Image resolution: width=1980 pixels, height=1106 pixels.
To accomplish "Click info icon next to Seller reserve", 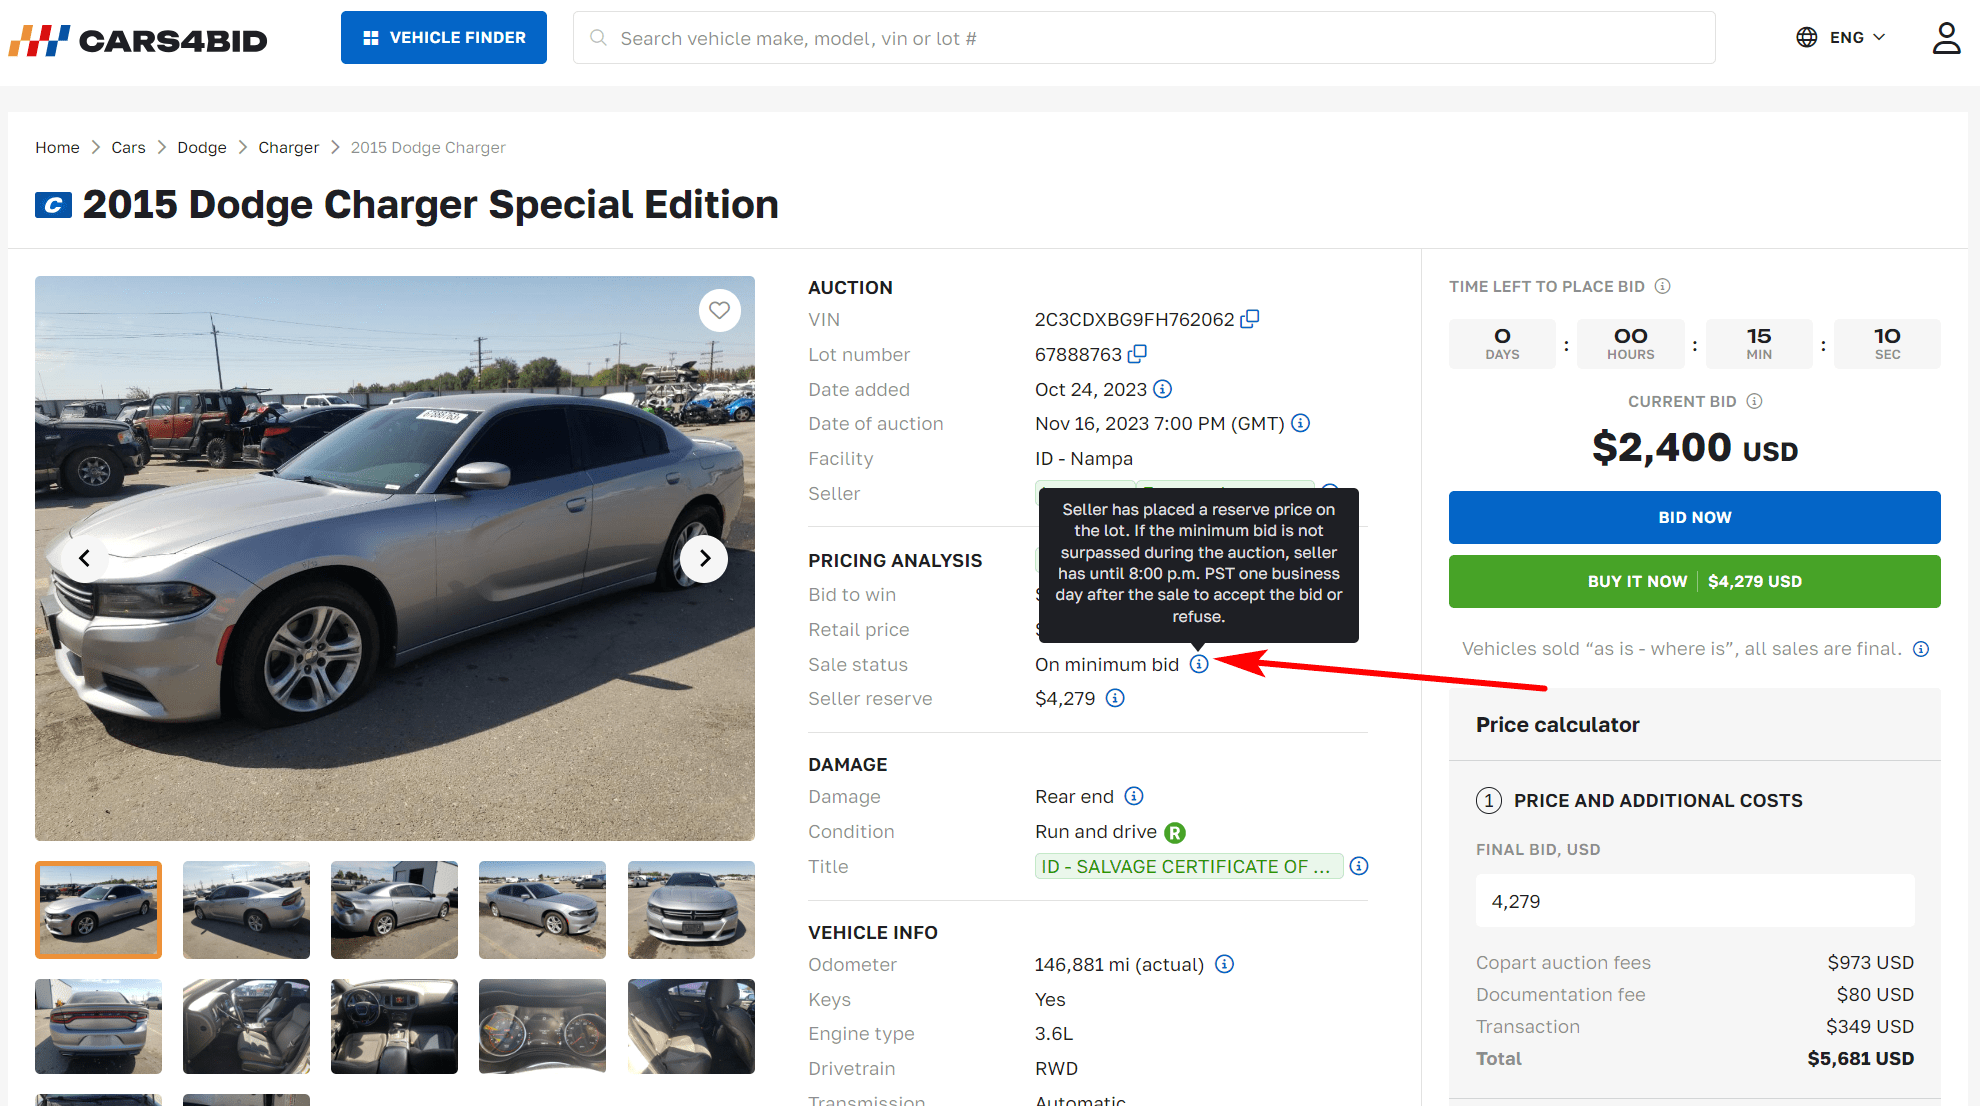I will click(1115, 698).
